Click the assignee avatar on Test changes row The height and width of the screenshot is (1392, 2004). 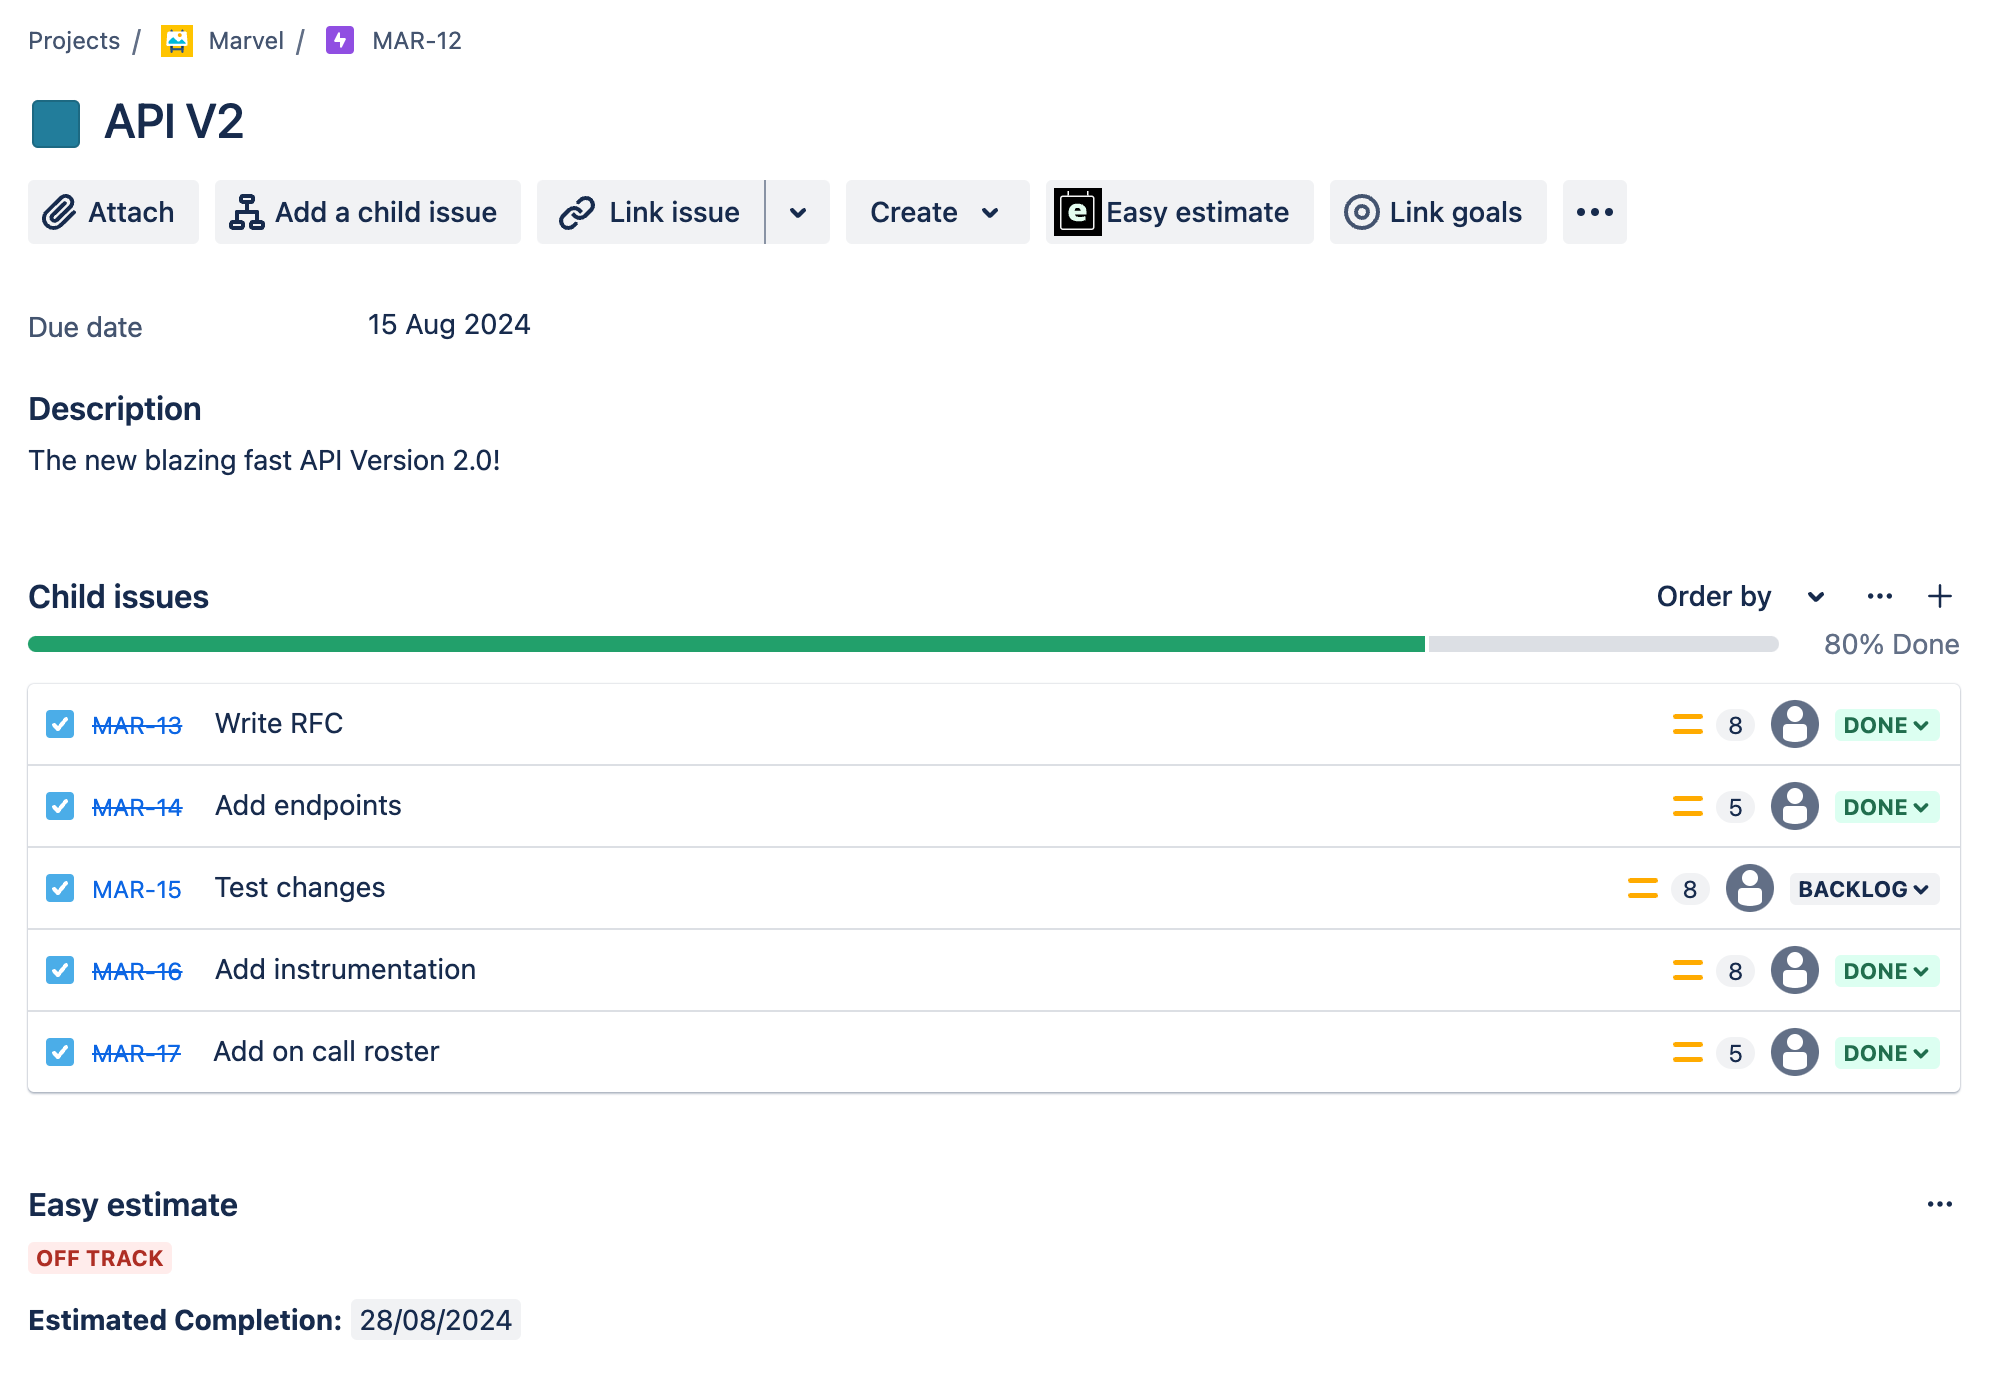1750,888
